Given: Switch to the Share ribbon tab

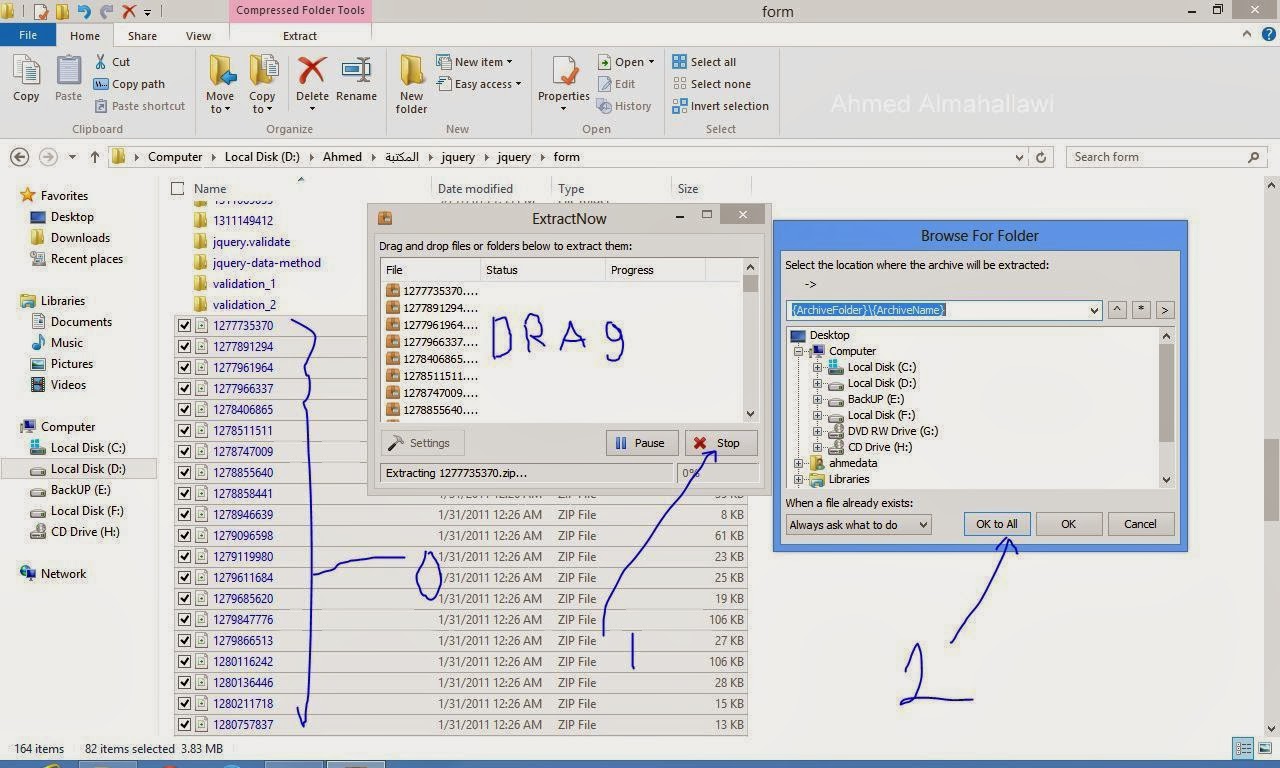Looking at the screenshot, I should (142, 36).
